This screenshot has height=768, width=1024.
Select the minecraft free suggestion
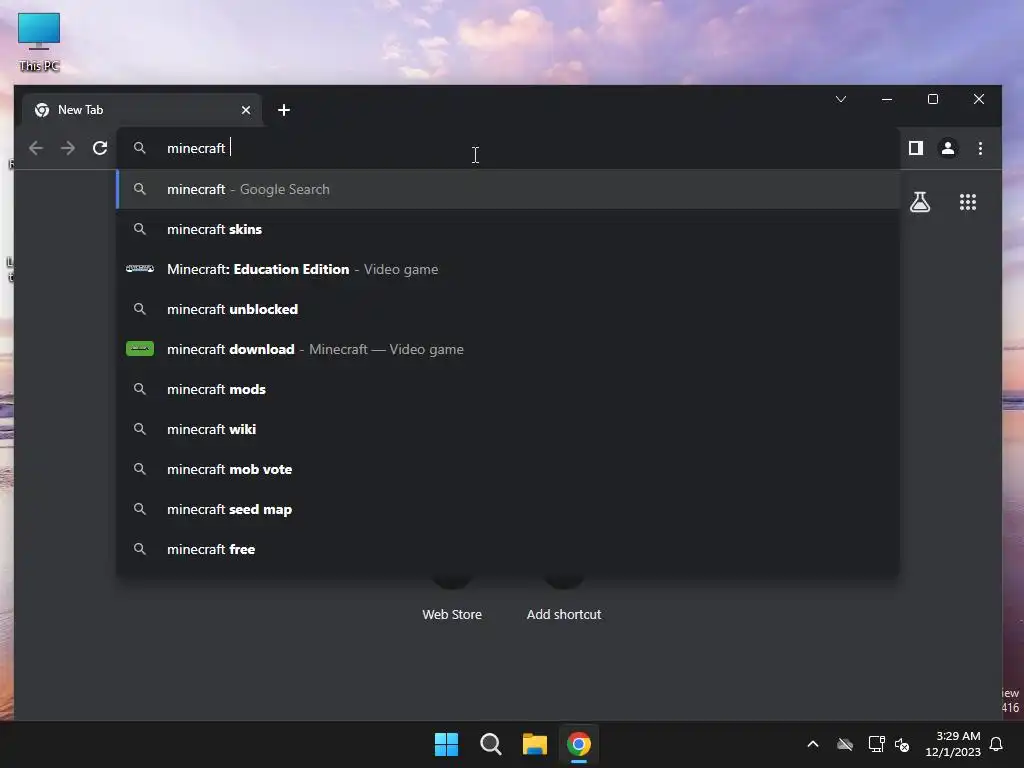tap(508, 549)
